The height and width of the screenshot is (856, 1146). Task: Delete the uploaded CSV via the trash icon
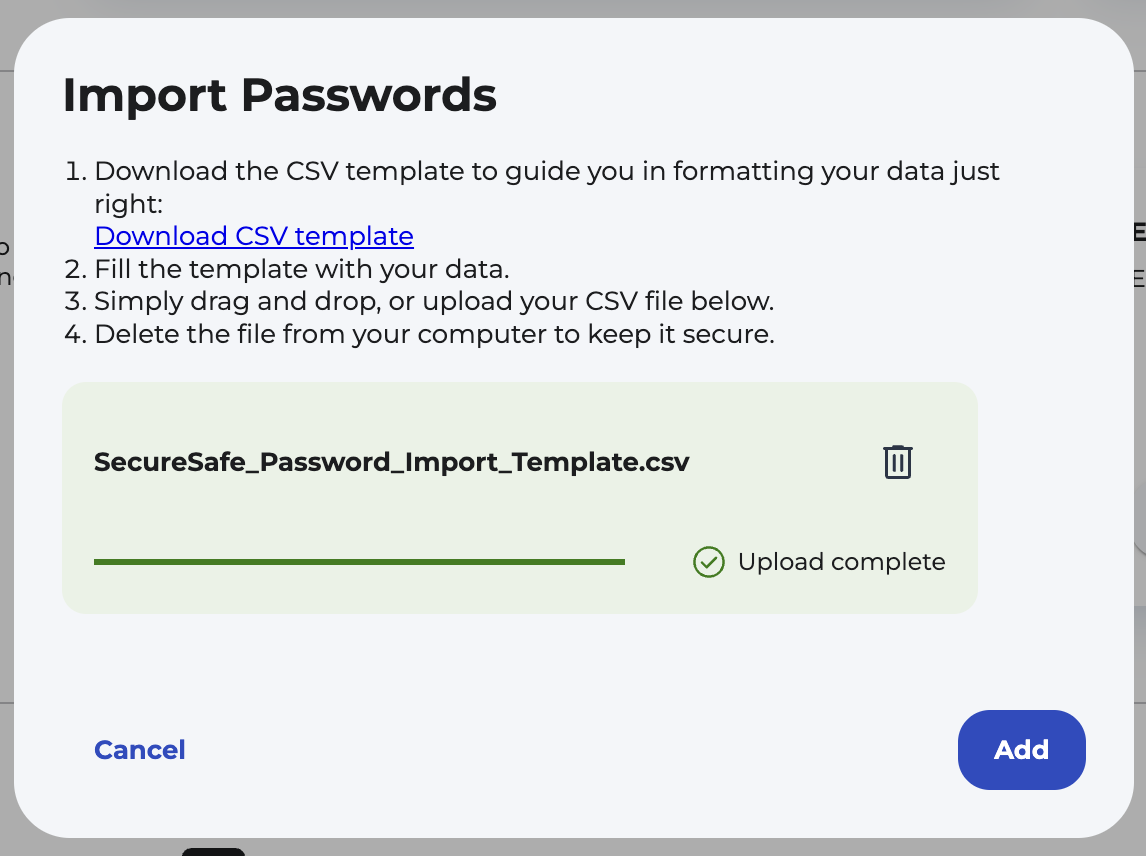point(897,461)
